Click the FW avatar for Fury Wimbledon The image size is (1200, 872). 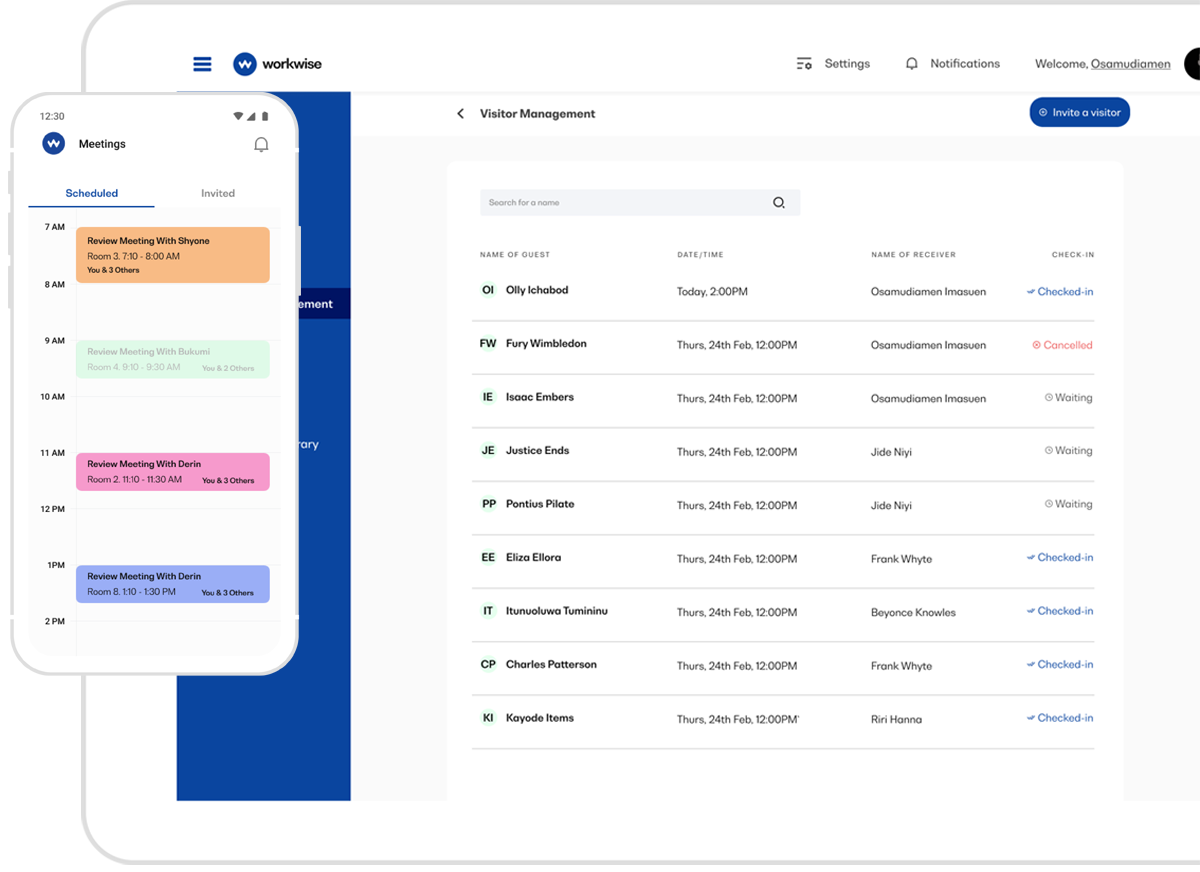coord(488,344)
